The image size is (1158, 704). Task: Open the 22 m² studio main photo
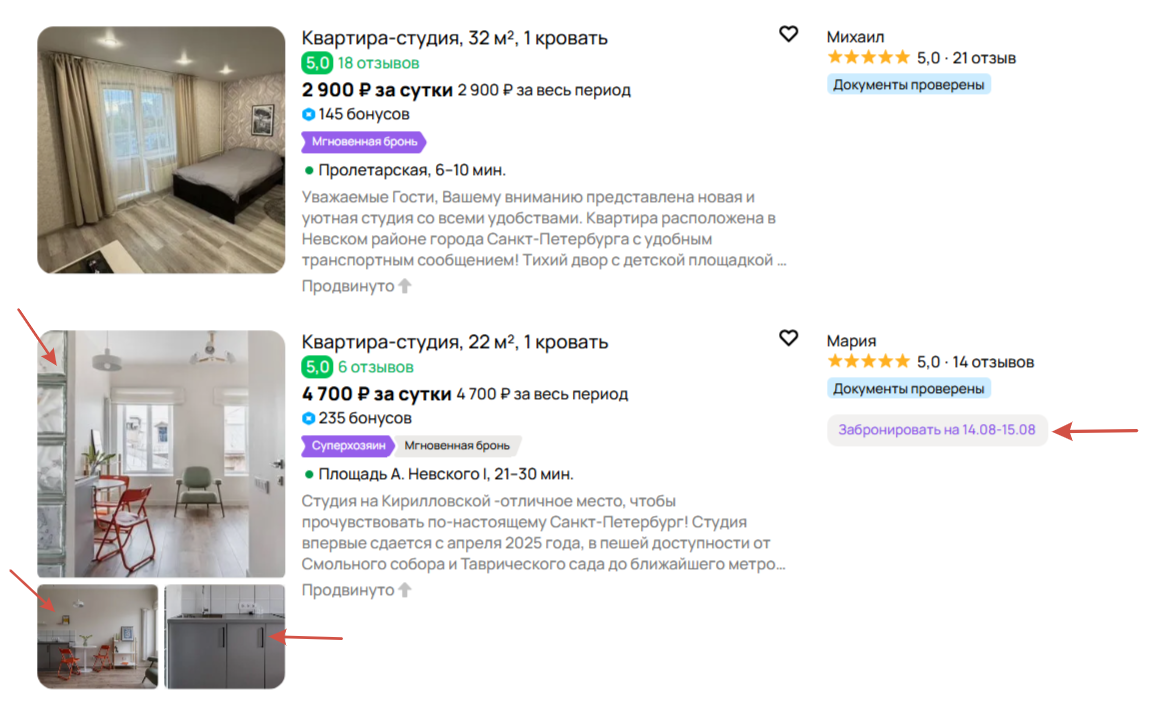[161, 454]
